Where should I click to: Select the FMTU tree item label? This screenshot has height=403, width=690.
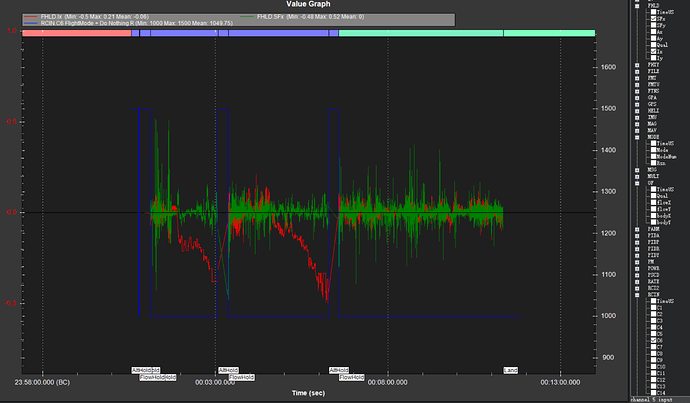pos(653,84)
